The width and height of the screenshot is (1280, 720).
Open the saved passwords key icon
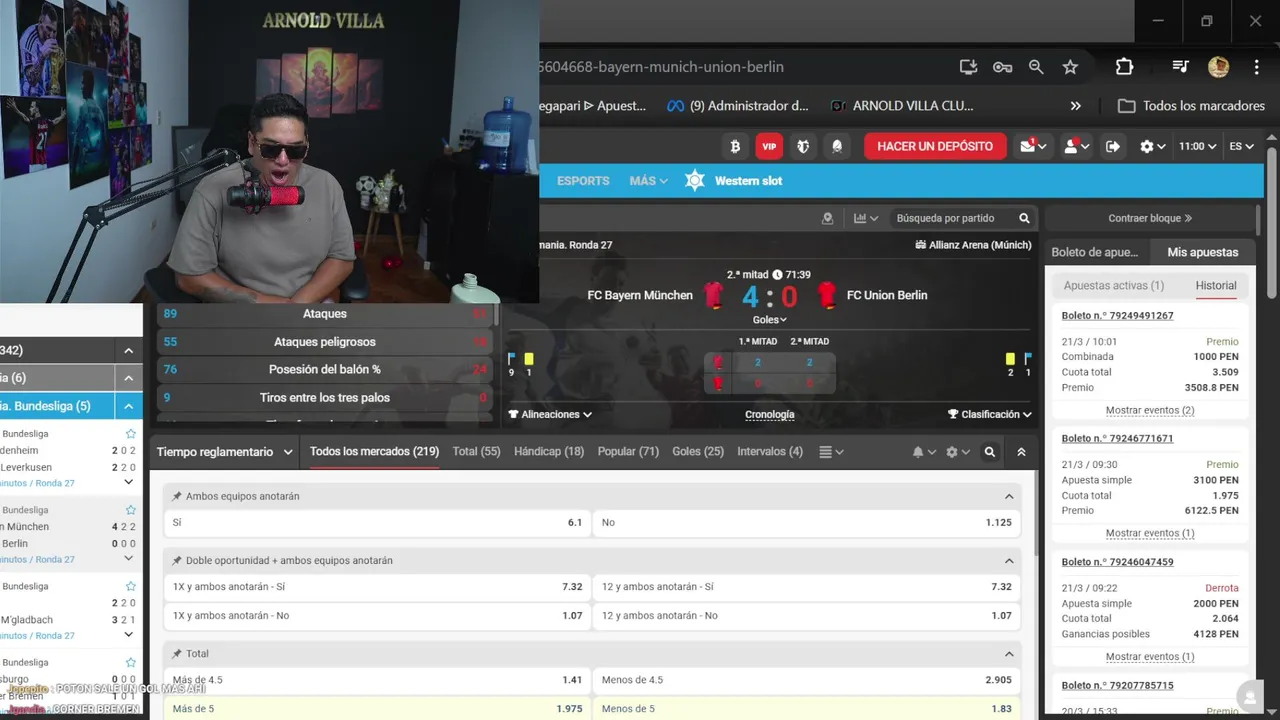(x=1002, y=67)
